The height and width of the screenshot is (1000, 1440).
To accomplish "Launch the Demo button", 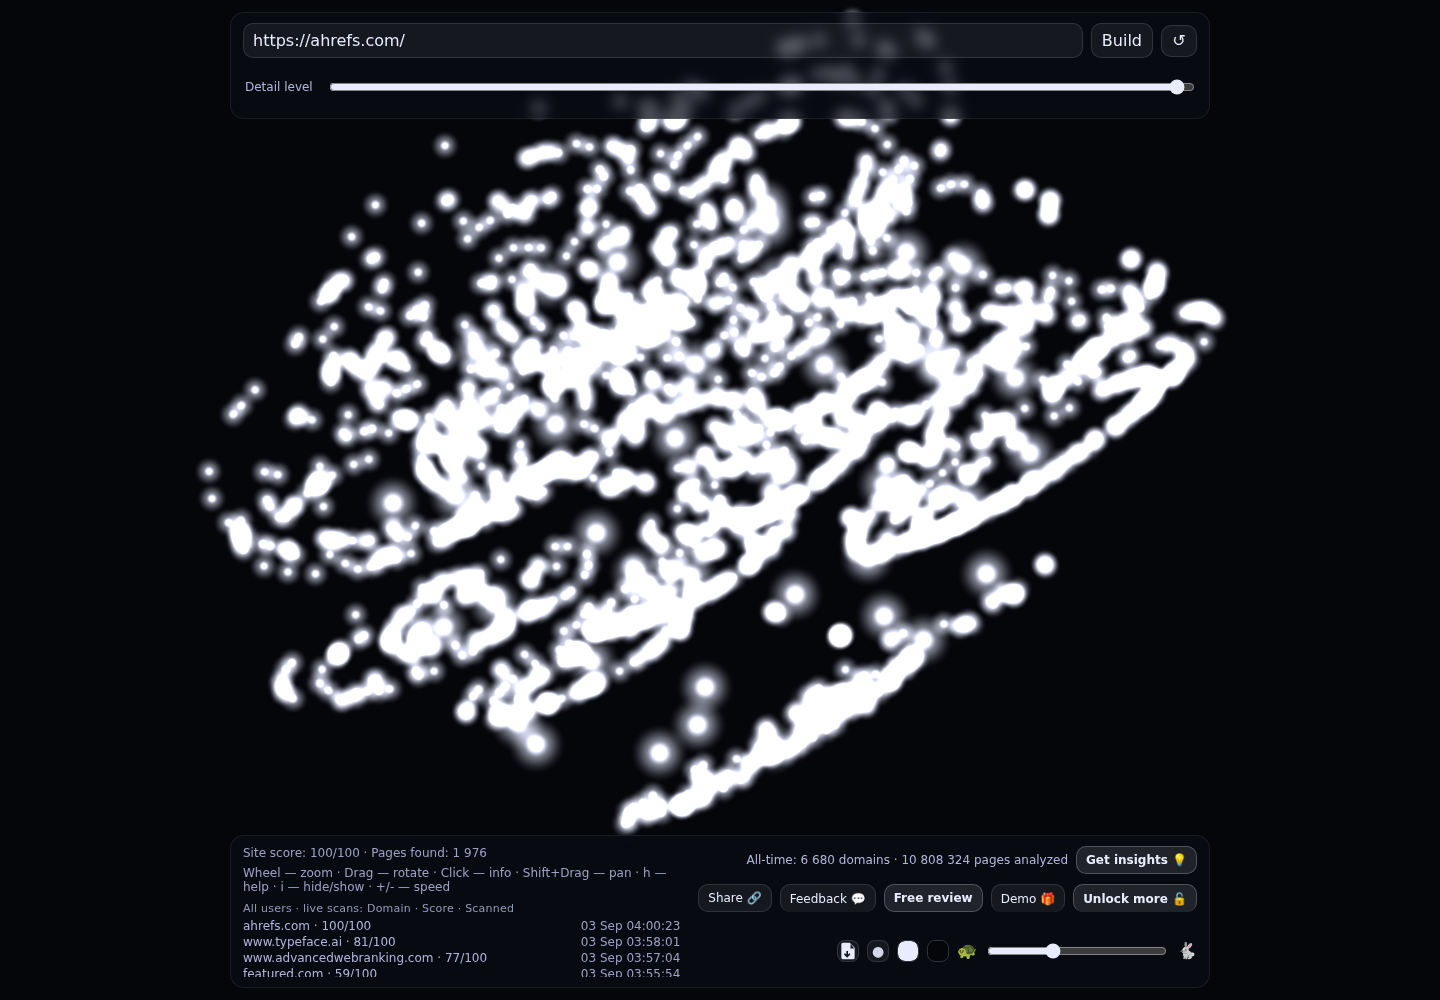I will pyautogui.click(x=1028, y=898).
